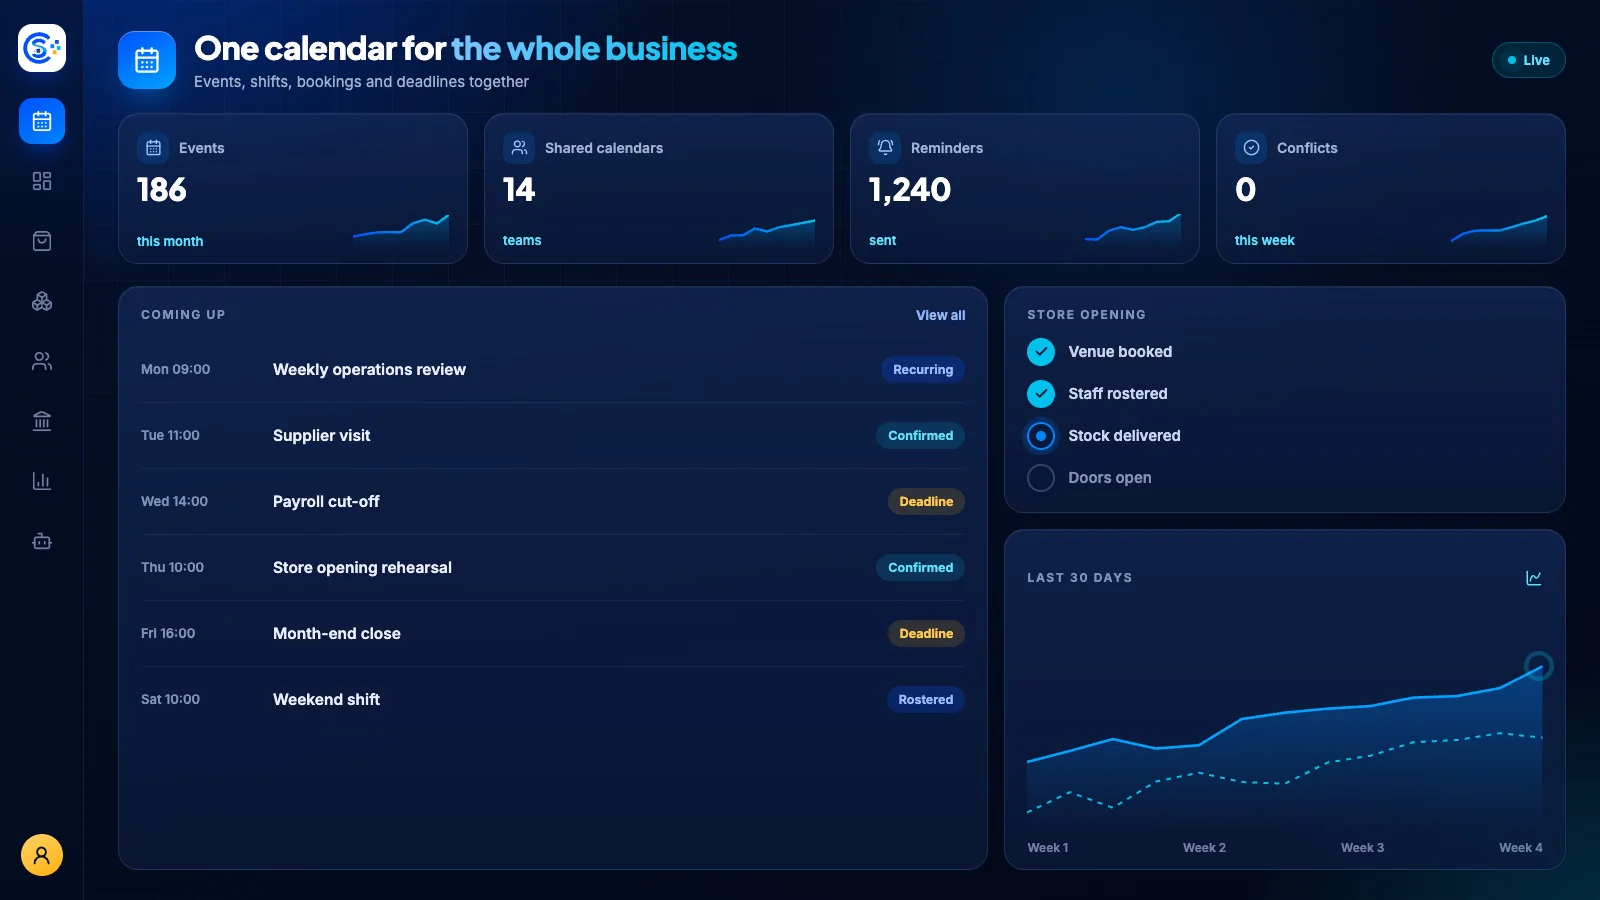Image resolution: width=1600 pixels, height=900 pixels.
Task: Open the Payroll cut-off event
Action: click(553, 502)
